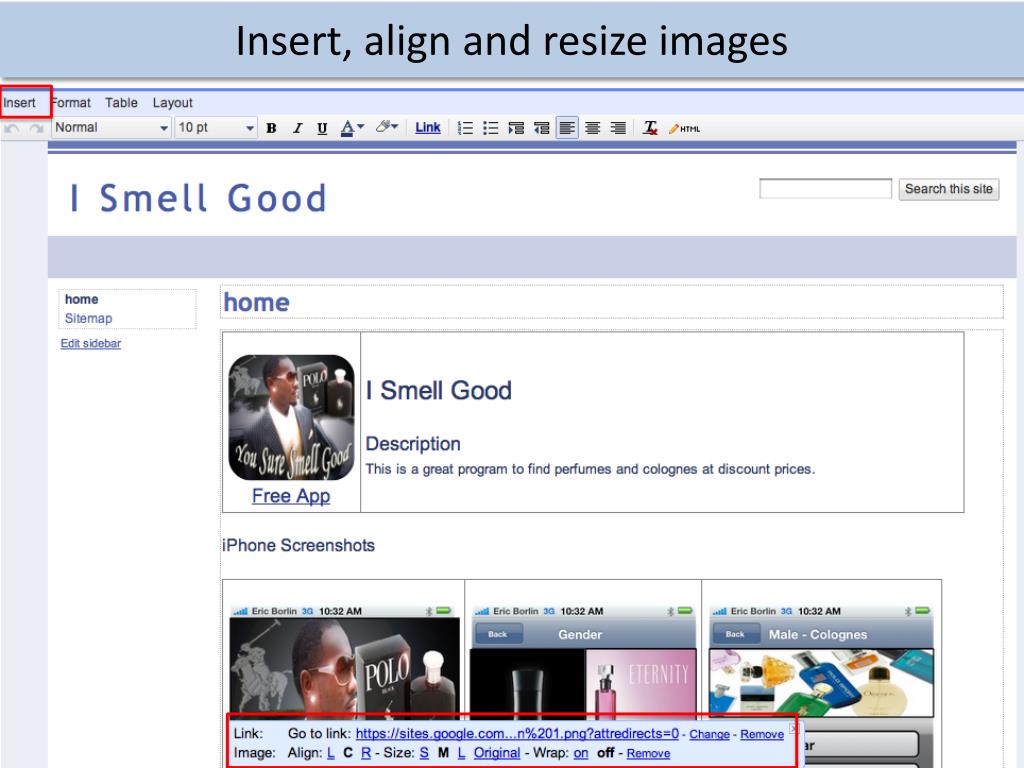Select the app icon image thumbnail
The image size is (1024, 768).
[x=291, y=417]
